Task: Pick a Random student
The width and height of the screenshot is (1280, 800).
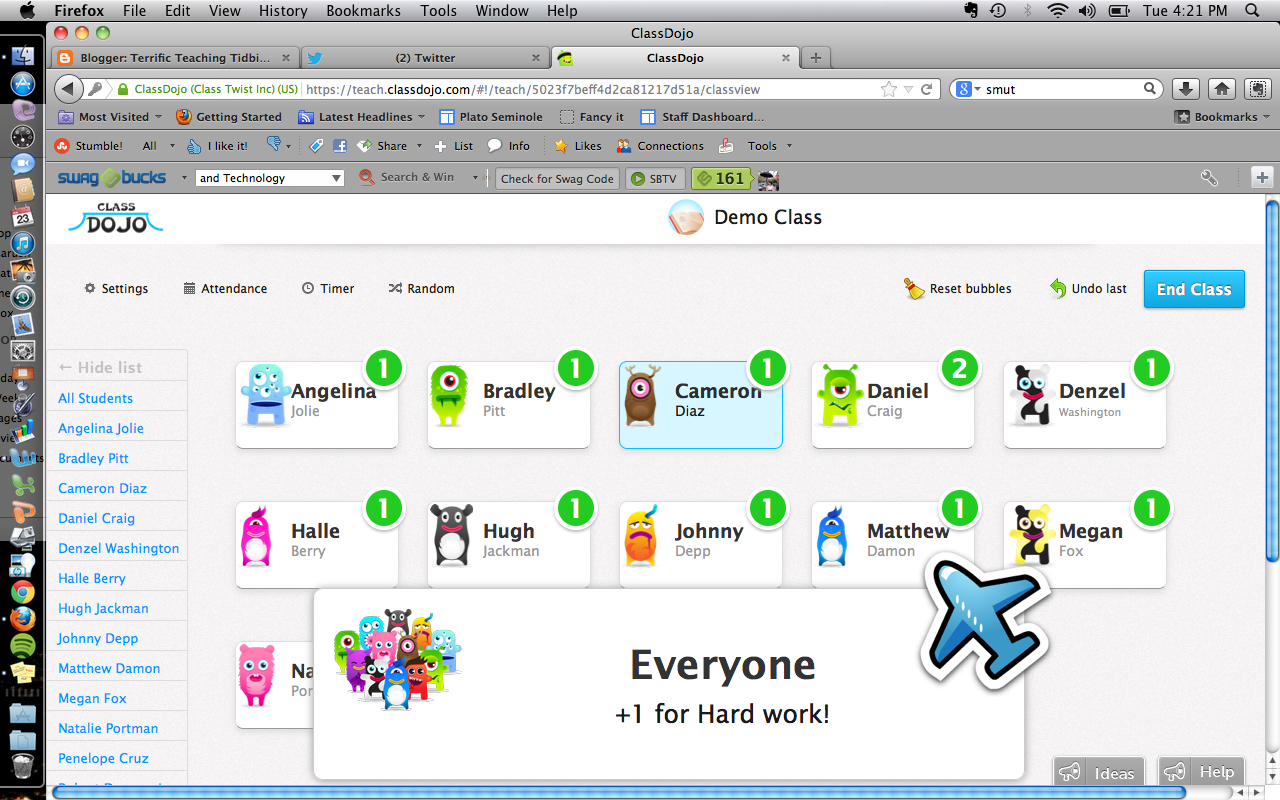Action: (x=421, y=288)
